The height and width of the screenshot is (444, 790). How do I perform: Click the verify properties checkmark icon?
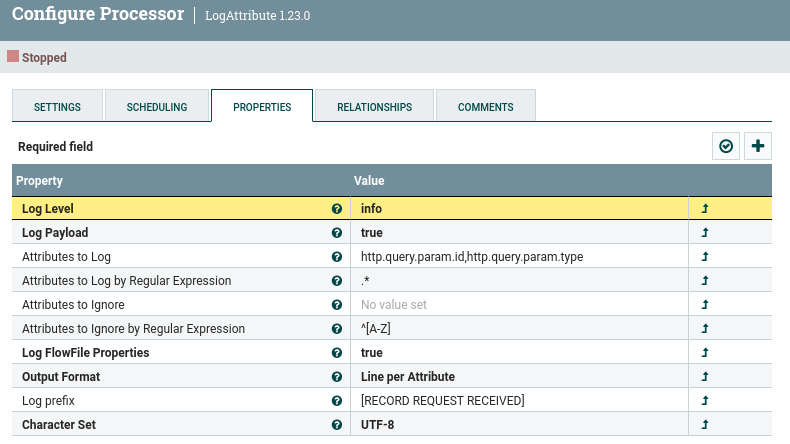click(x=726, y=146)
